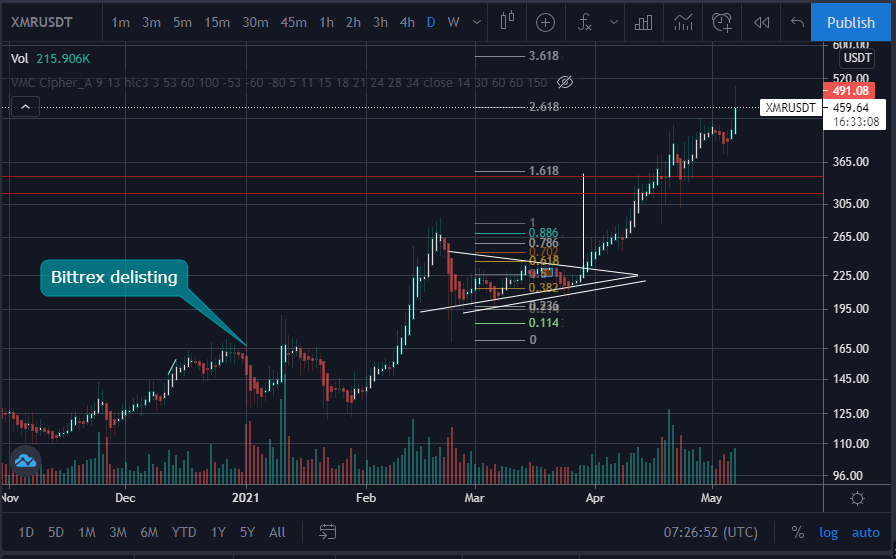Open the bar chart financials icon

643,22
